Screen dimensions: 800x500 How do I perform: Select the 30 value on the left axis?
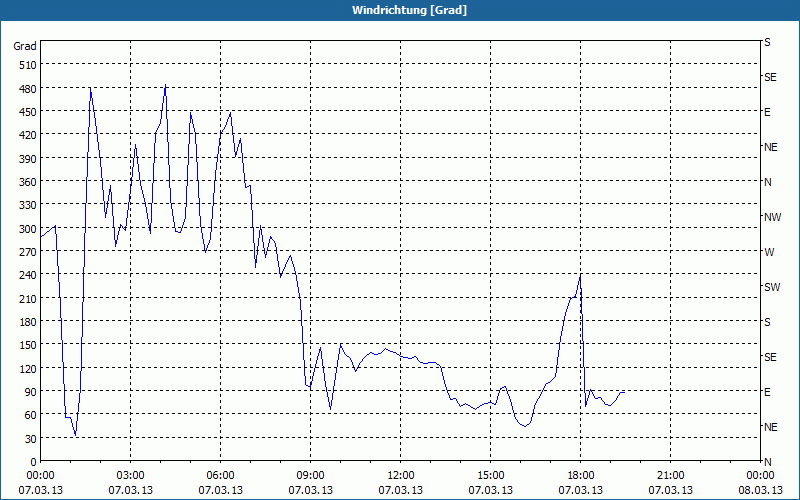31,439
